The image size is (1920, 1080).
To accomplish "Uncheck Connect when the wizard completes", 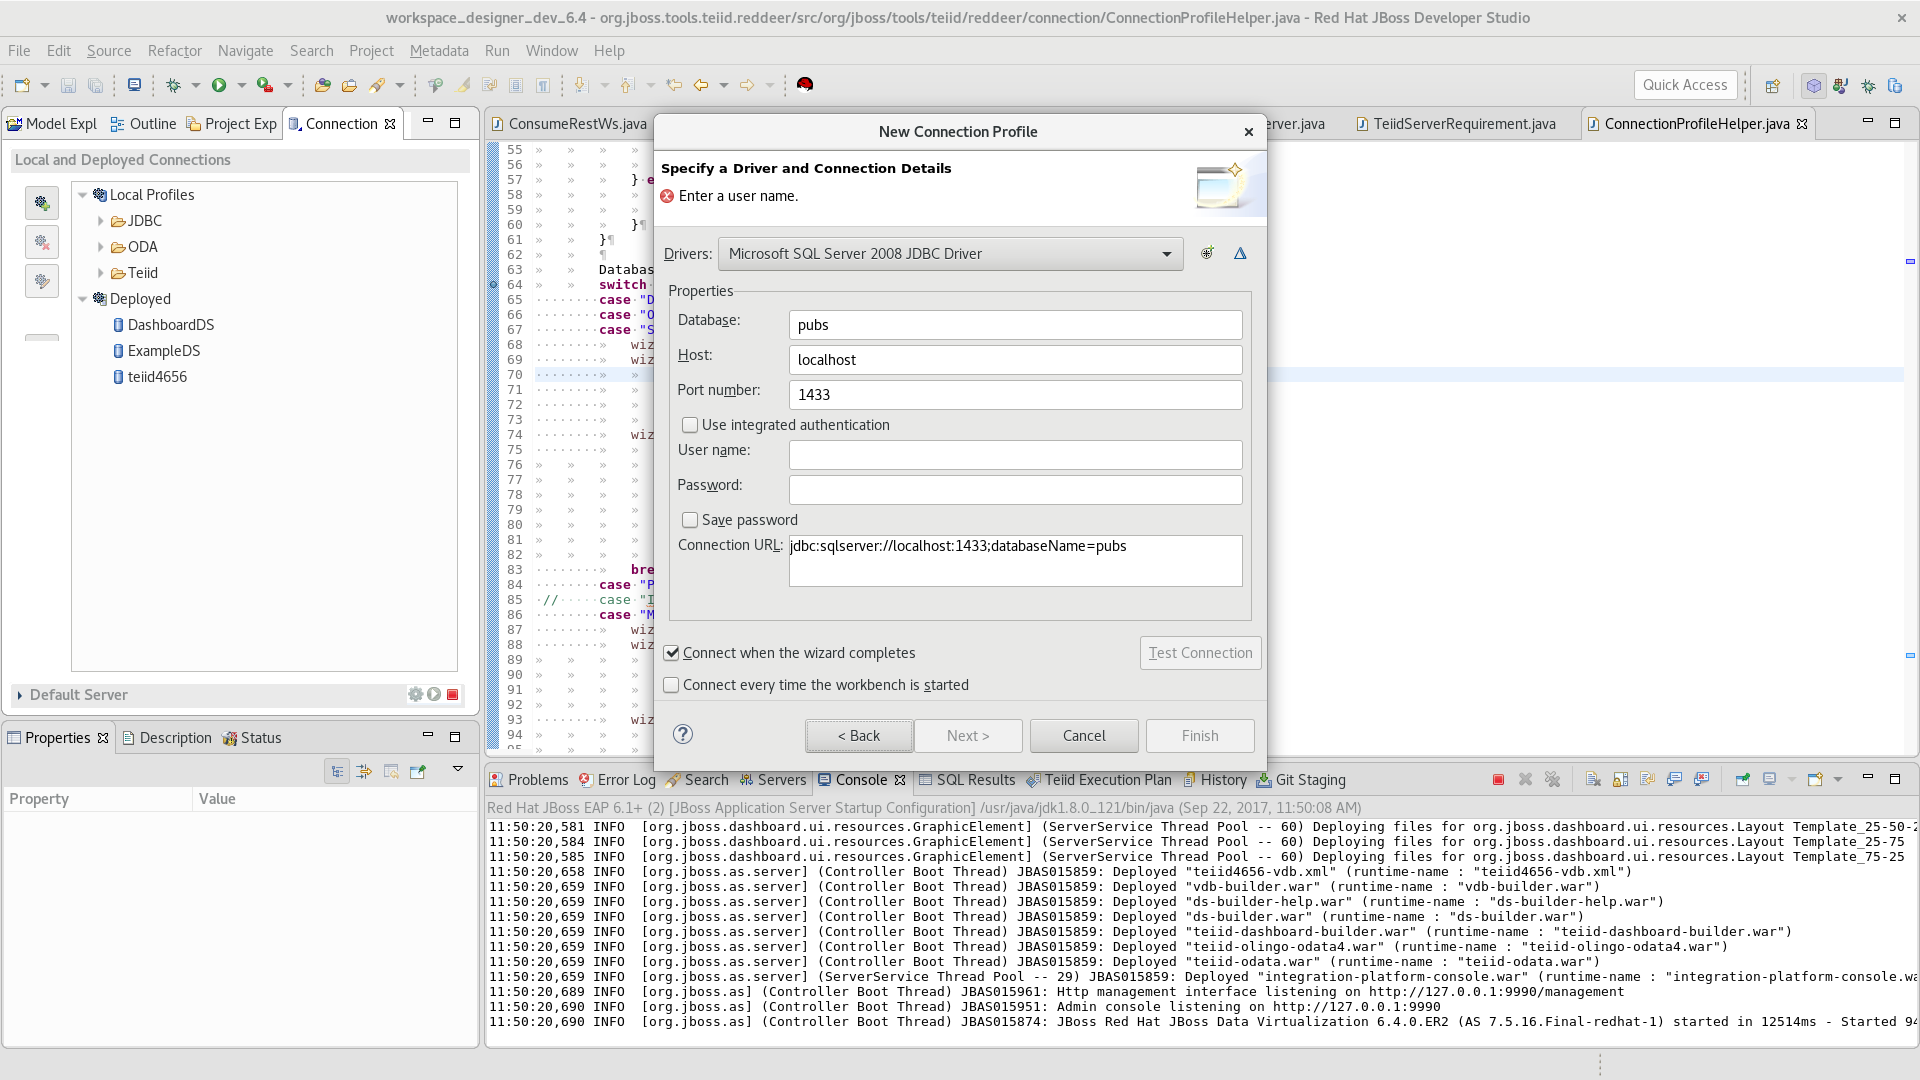I will (672, 653).
